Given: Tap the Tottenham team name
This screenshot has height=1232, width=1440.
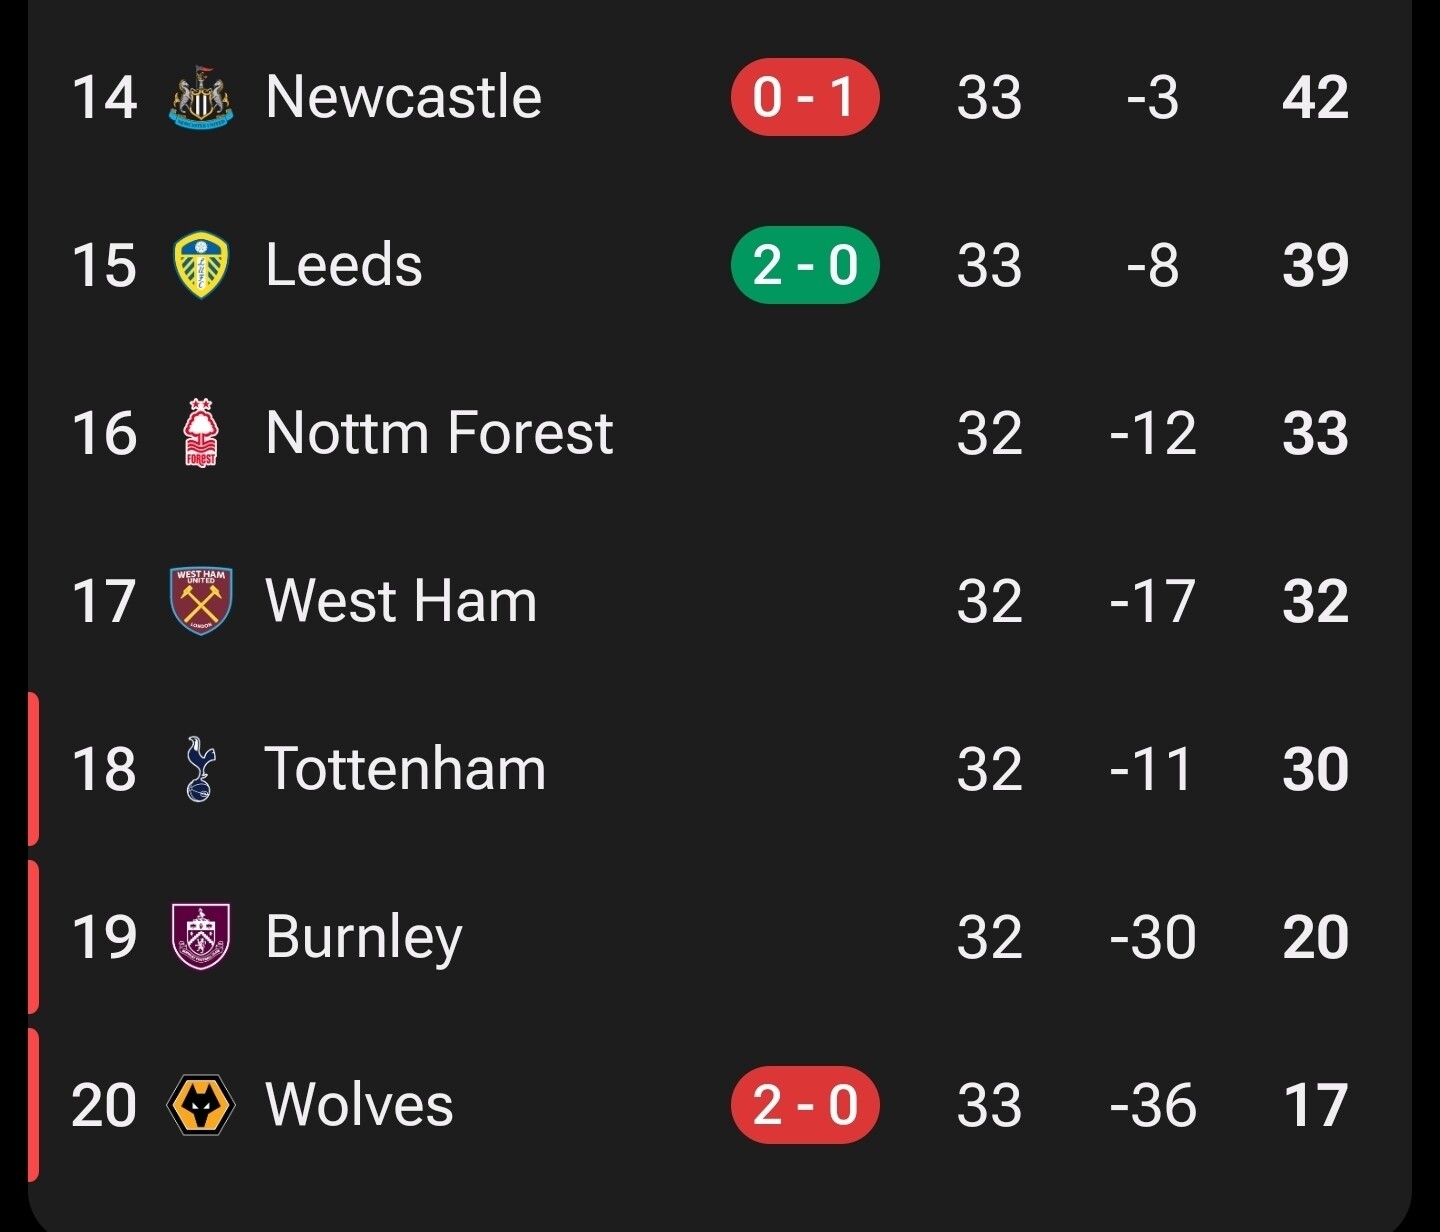Looking at the screenshot, I should 405,770.
